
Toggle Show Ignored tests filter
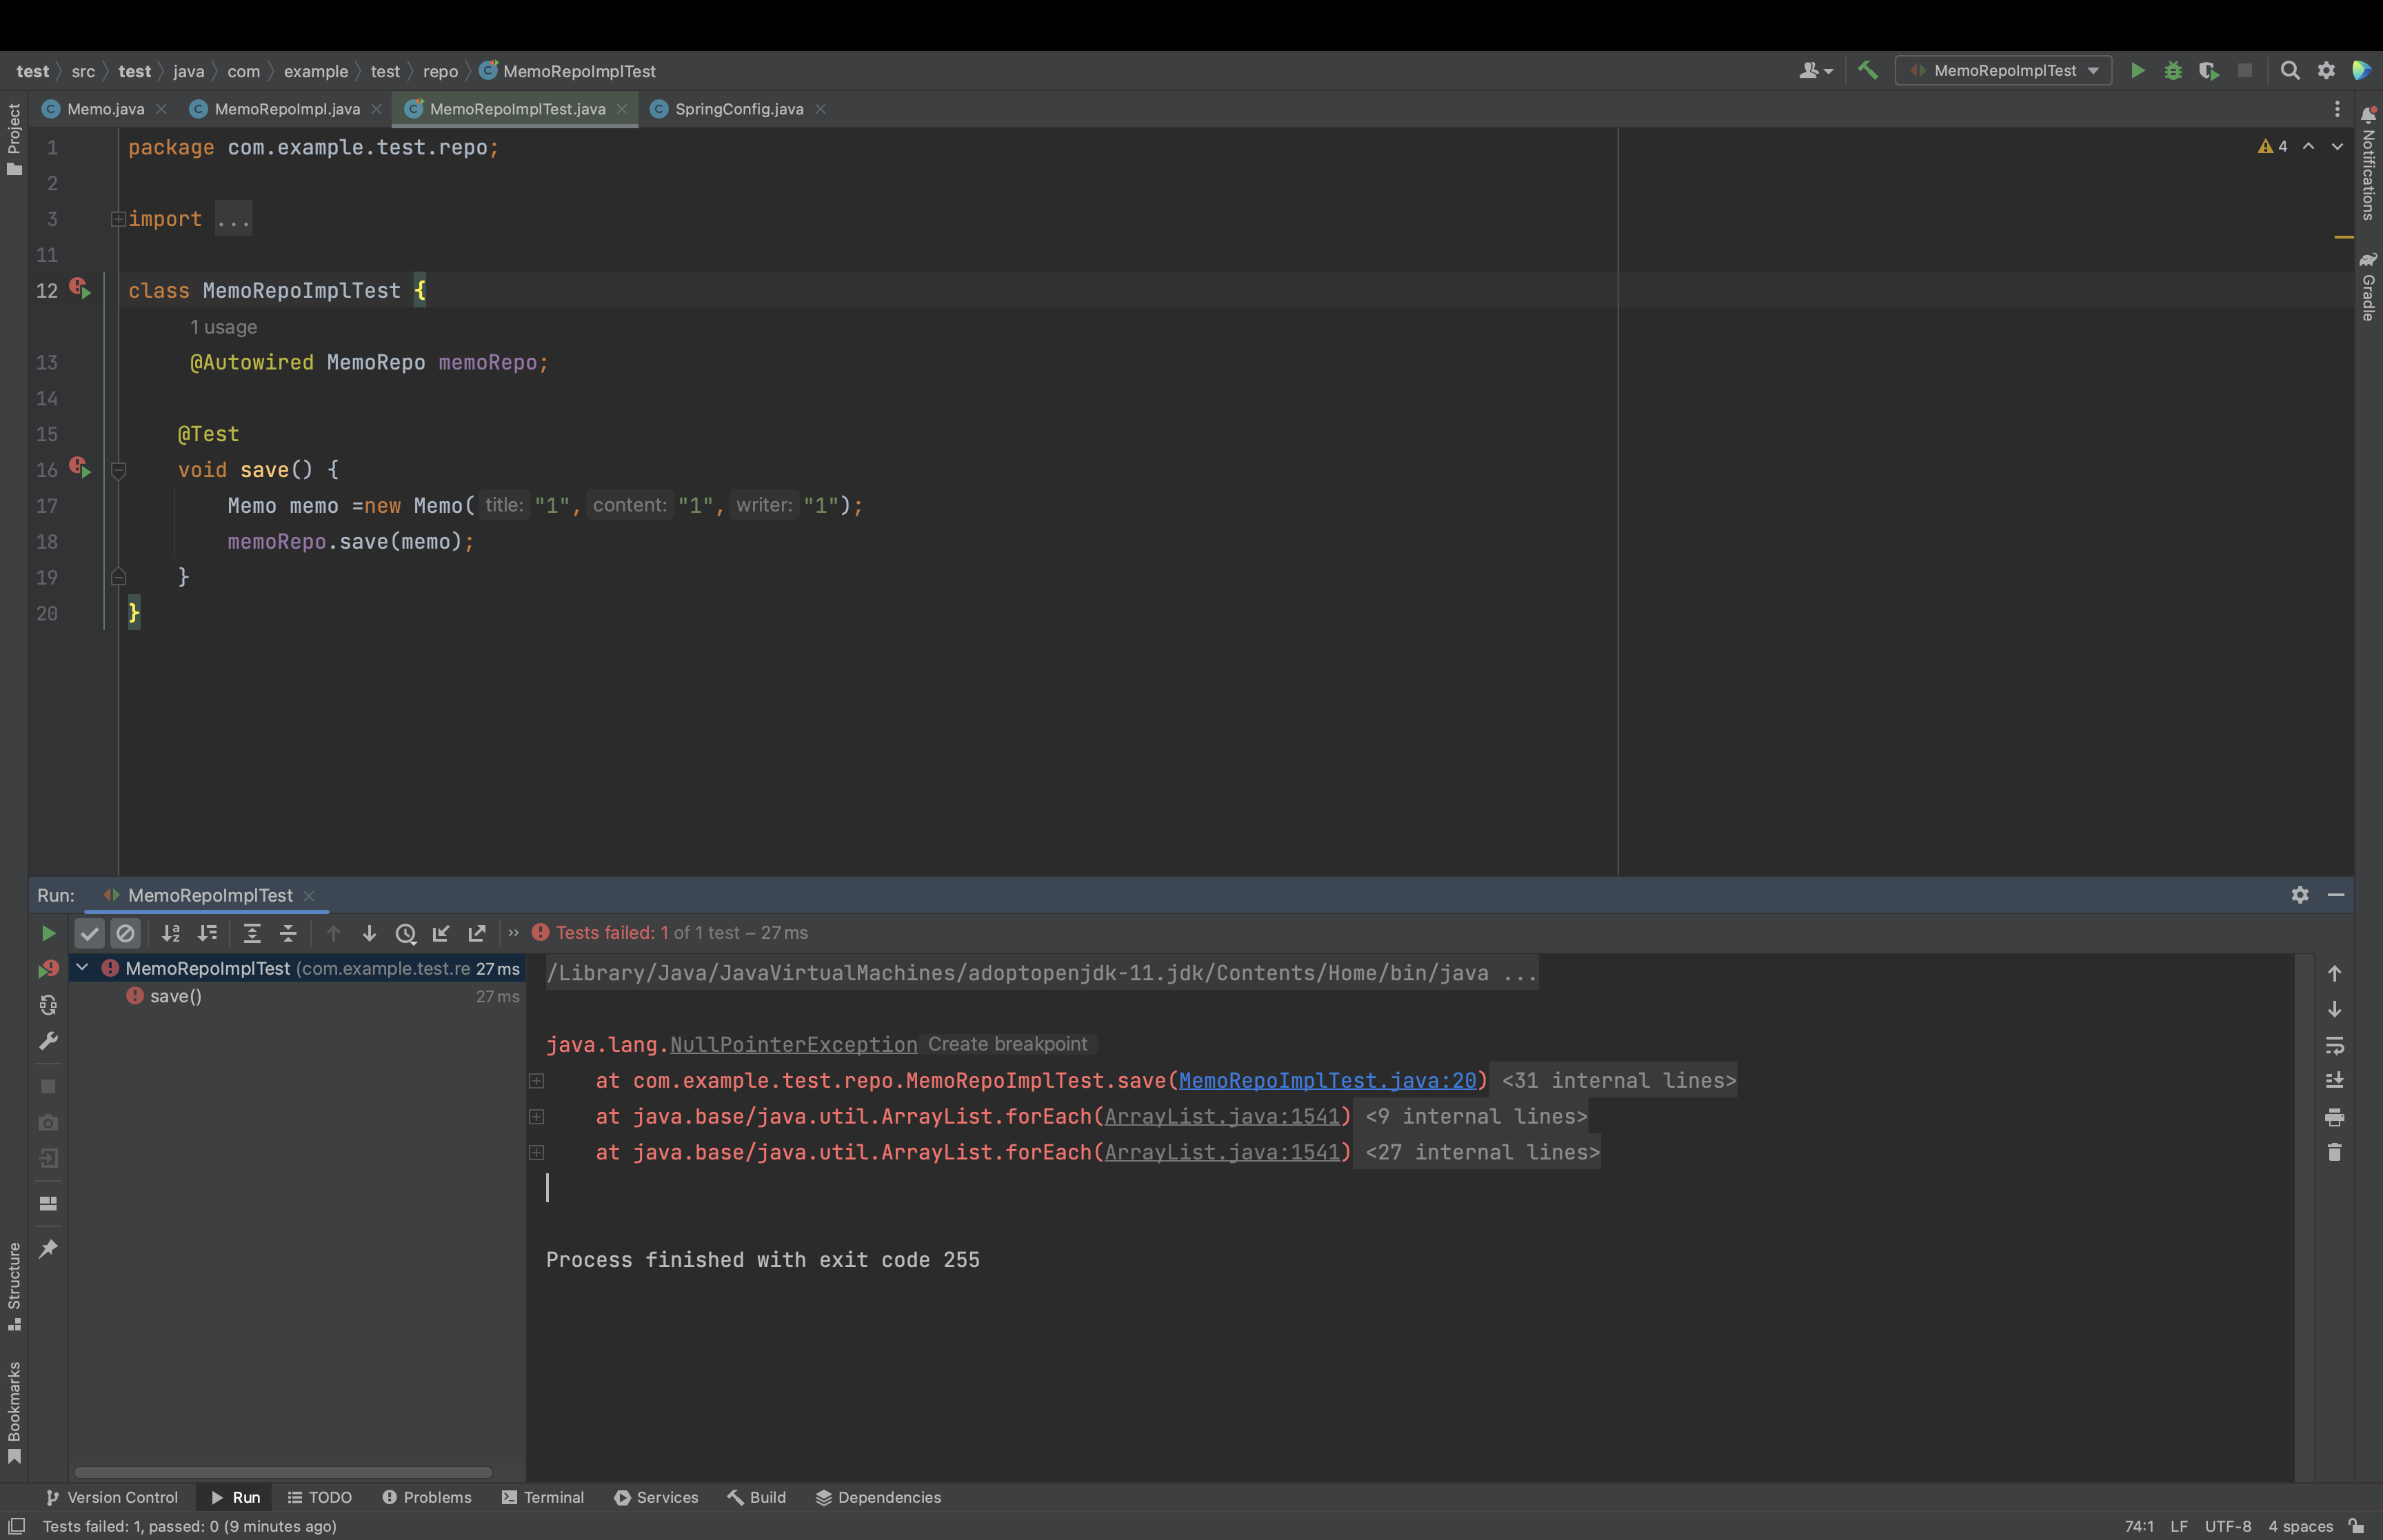[125, 933]
